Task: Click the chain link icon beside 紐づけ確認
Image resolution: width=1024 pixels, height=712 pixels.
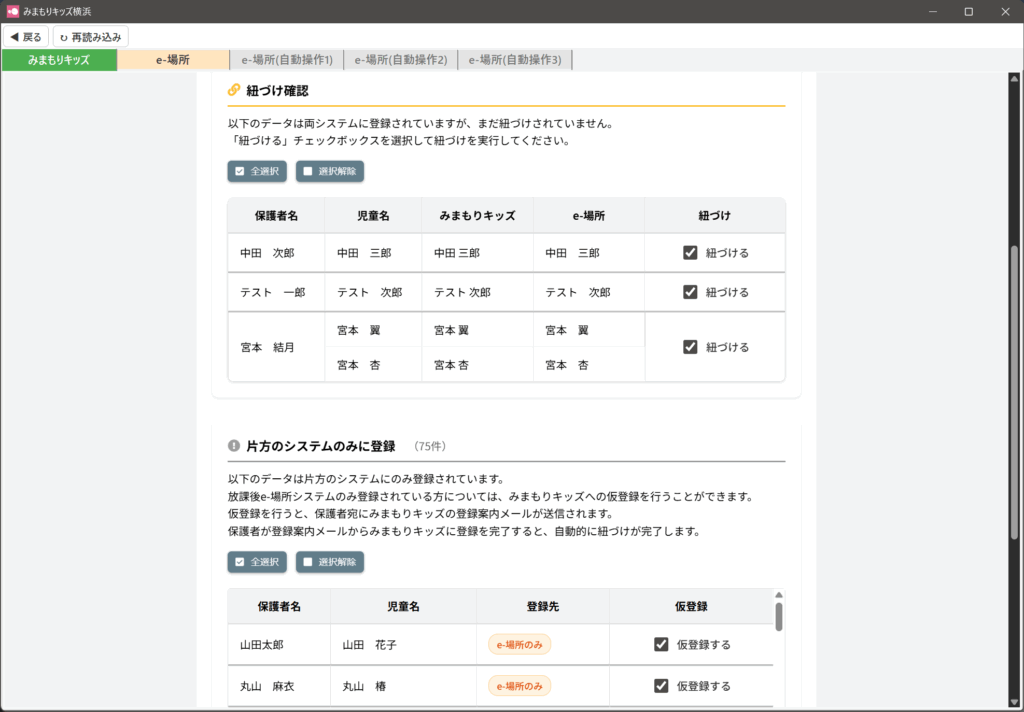Action: [234, 90]
